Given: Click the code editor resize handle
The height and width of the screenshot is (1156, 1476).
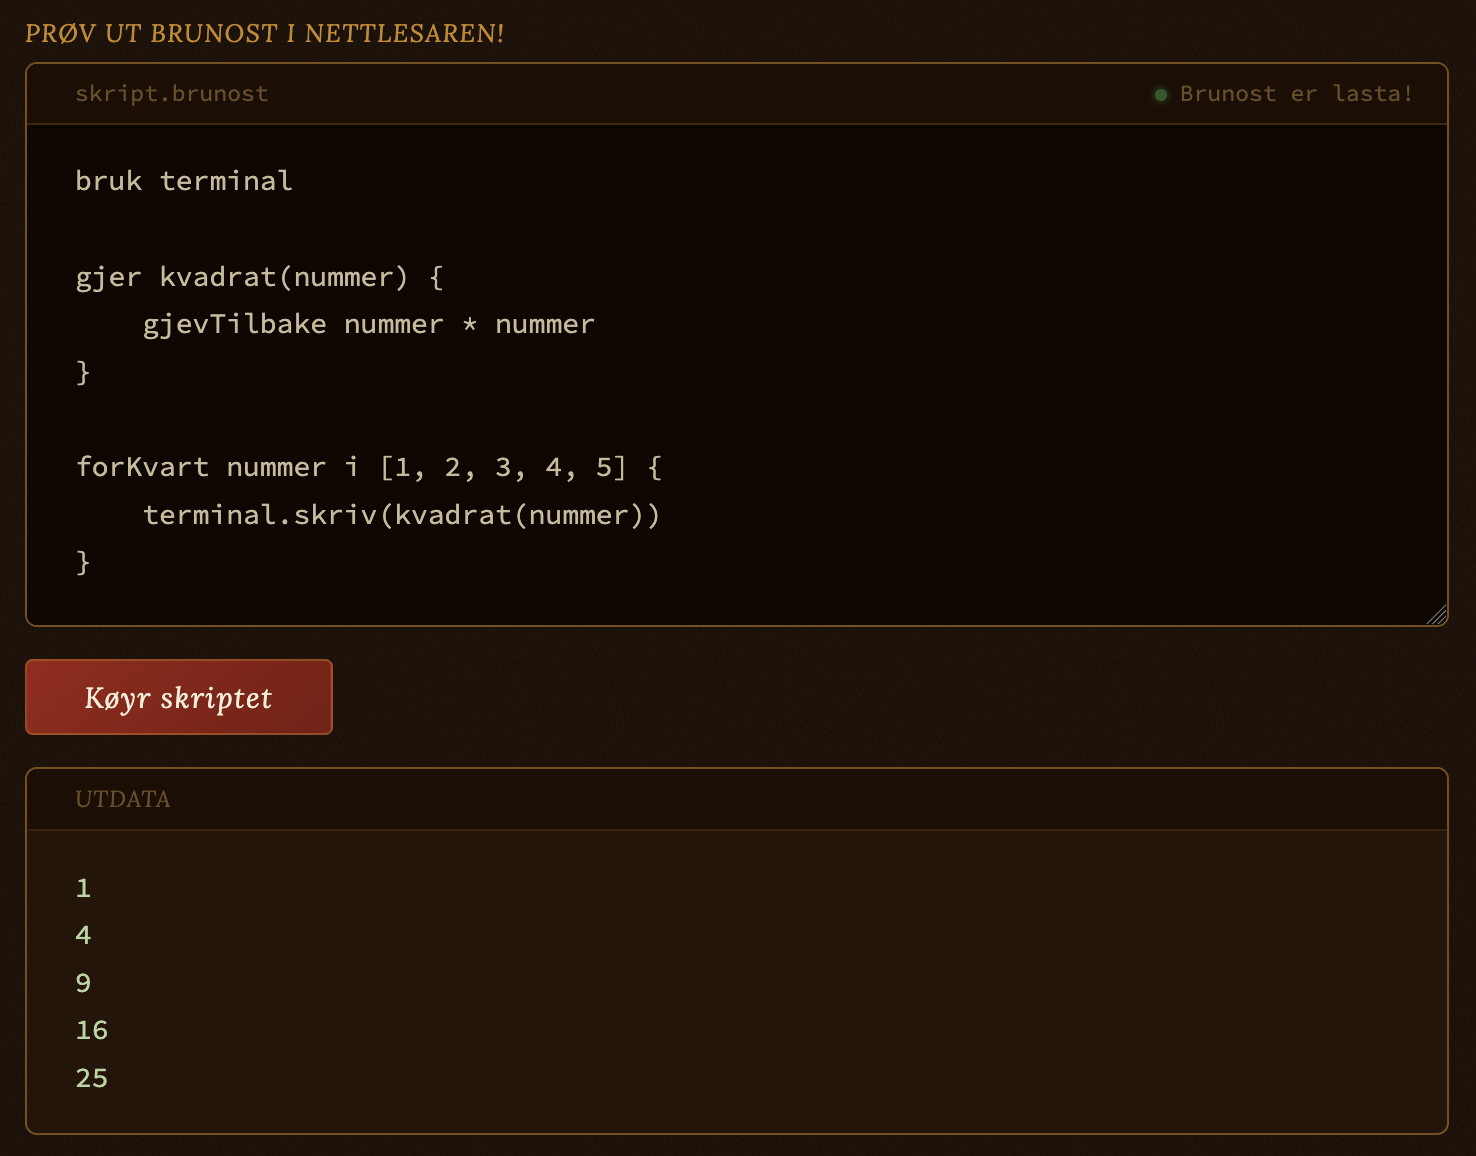Looking at the screenshot, I should pyautogui.click(x=1437, y=615).
